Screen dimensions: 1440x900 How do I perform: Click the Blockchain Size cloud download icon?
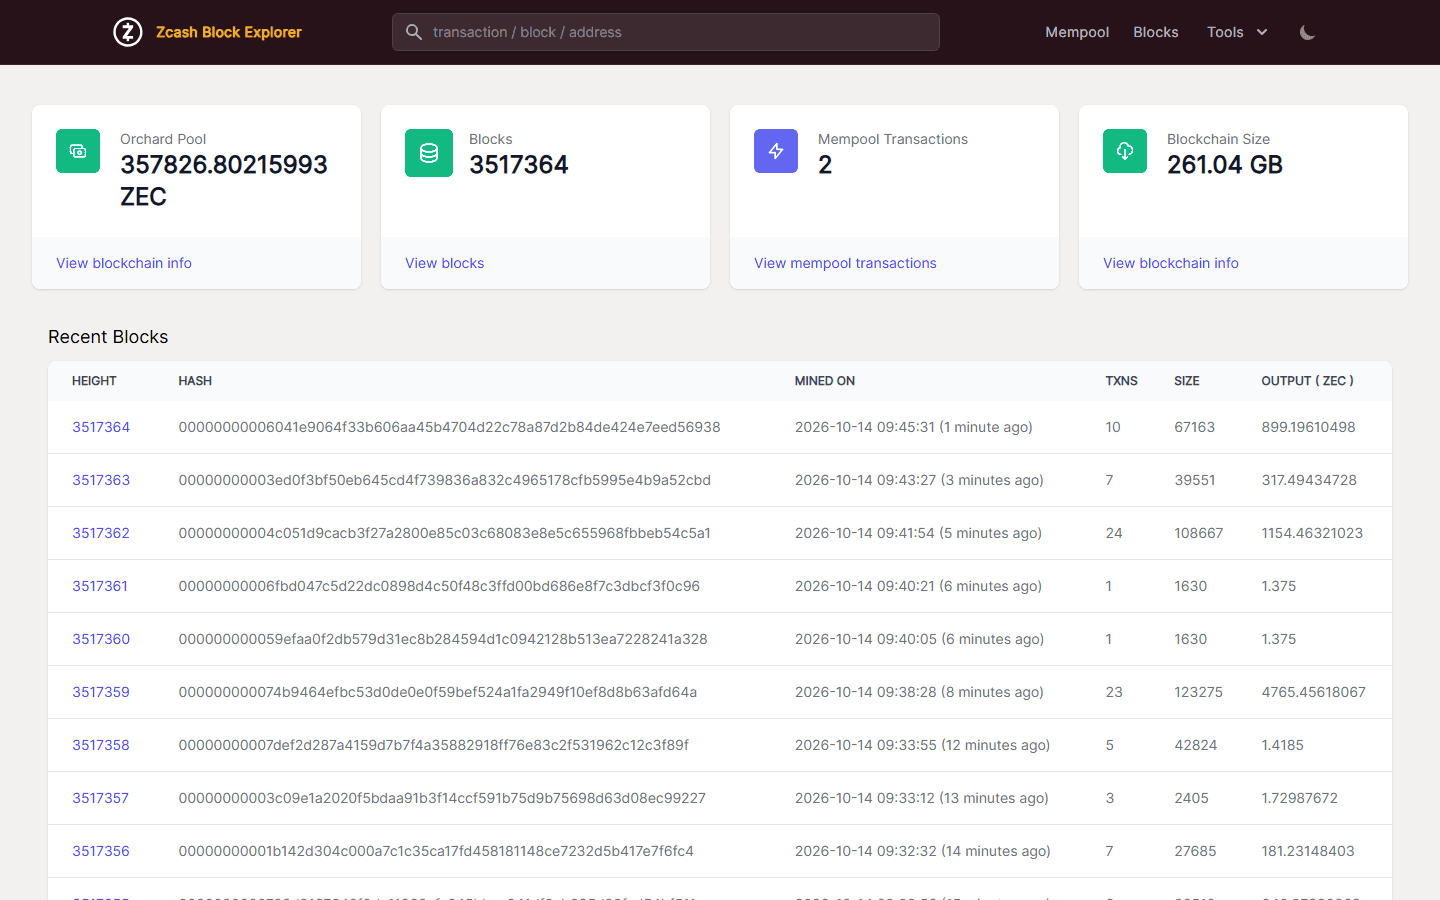1125,151
